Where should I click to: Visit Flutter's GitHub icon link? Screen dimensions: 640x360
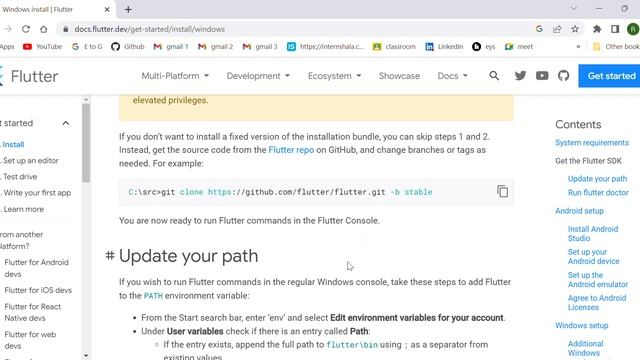click(564, 76)
